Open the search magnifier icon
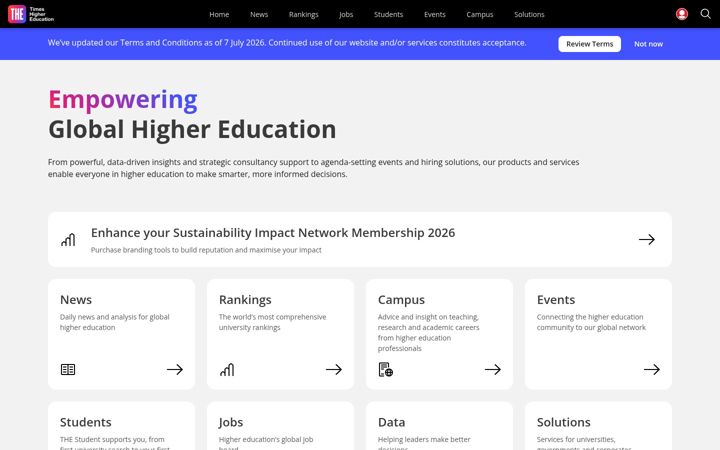This screenshot has height=450, width=720. tap(705, 14)
